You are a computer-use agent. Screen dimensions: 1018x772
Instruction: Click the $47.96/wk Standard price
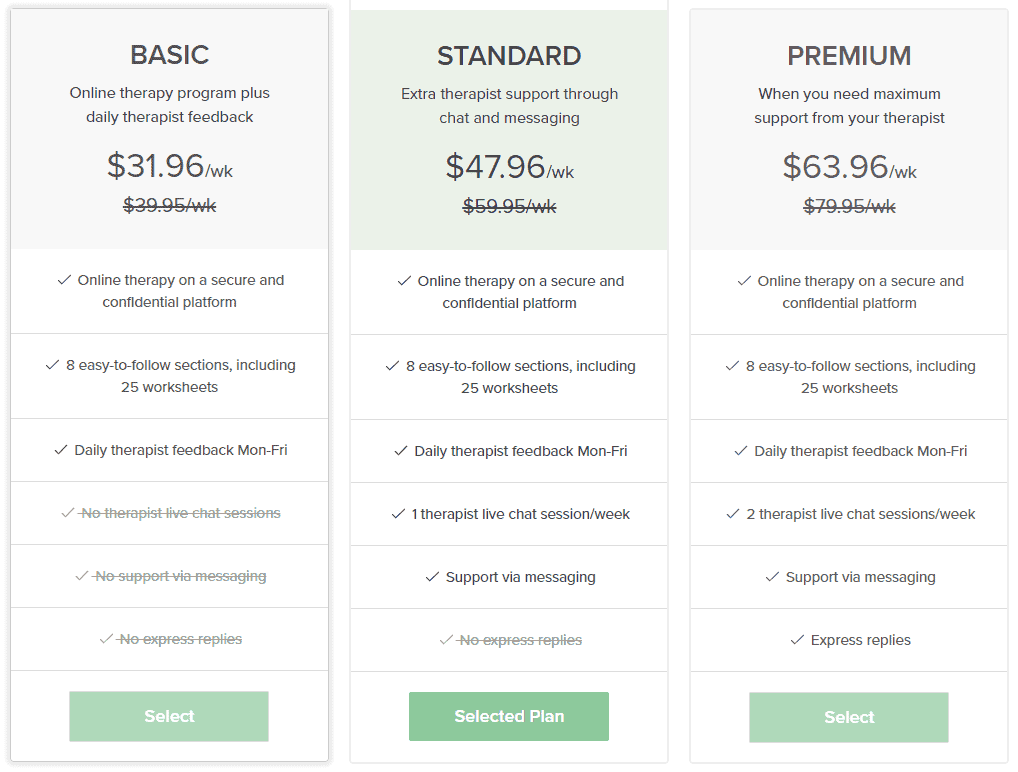tap(510, 167)
